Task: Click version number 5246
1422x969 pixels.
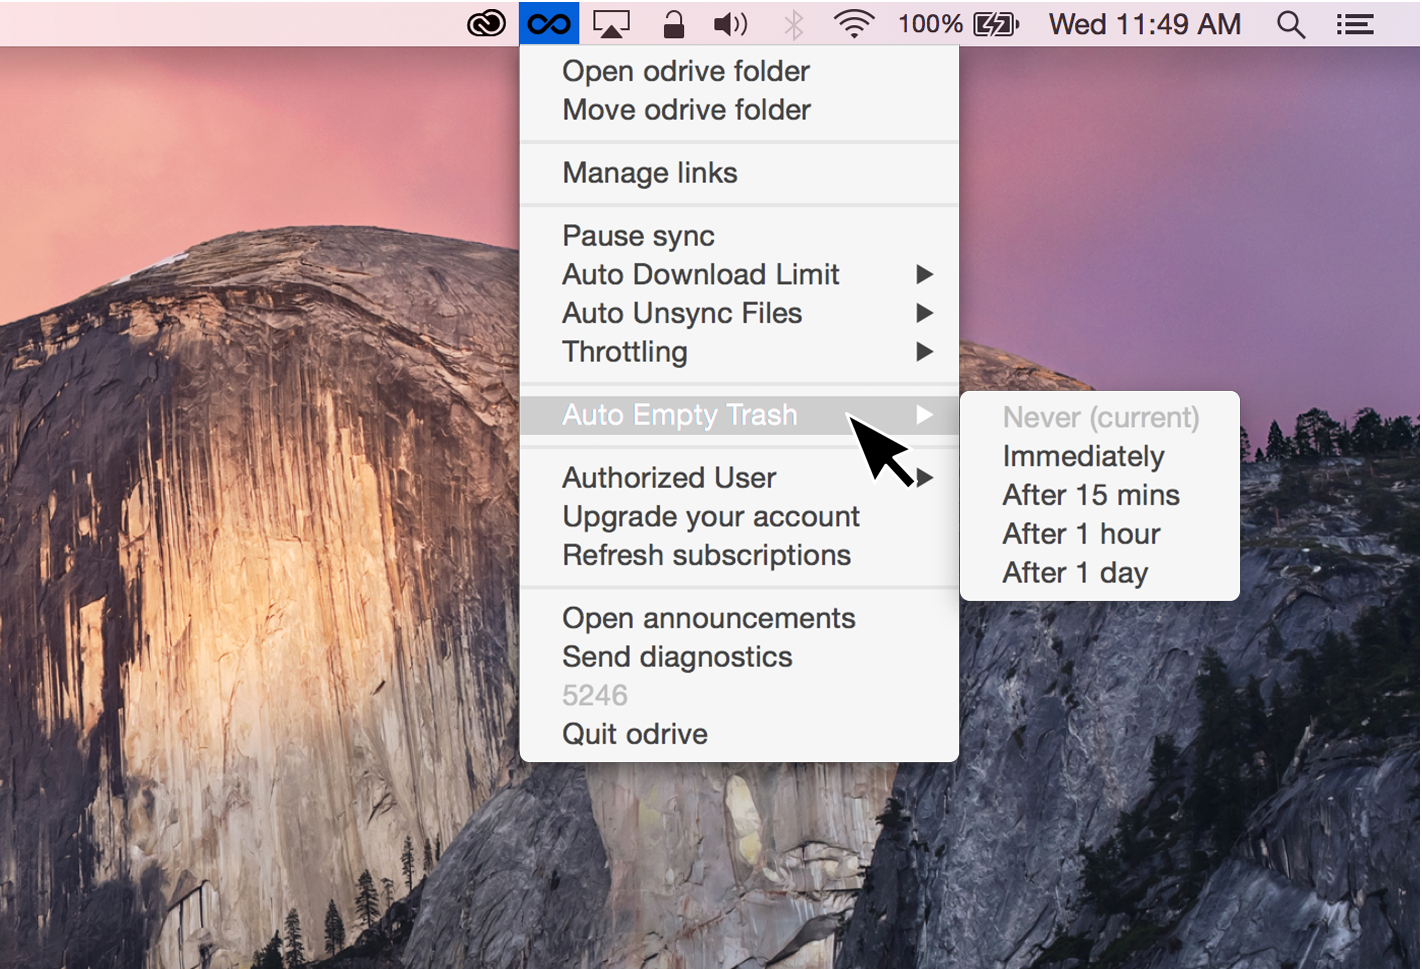Action: pos(595,696)
